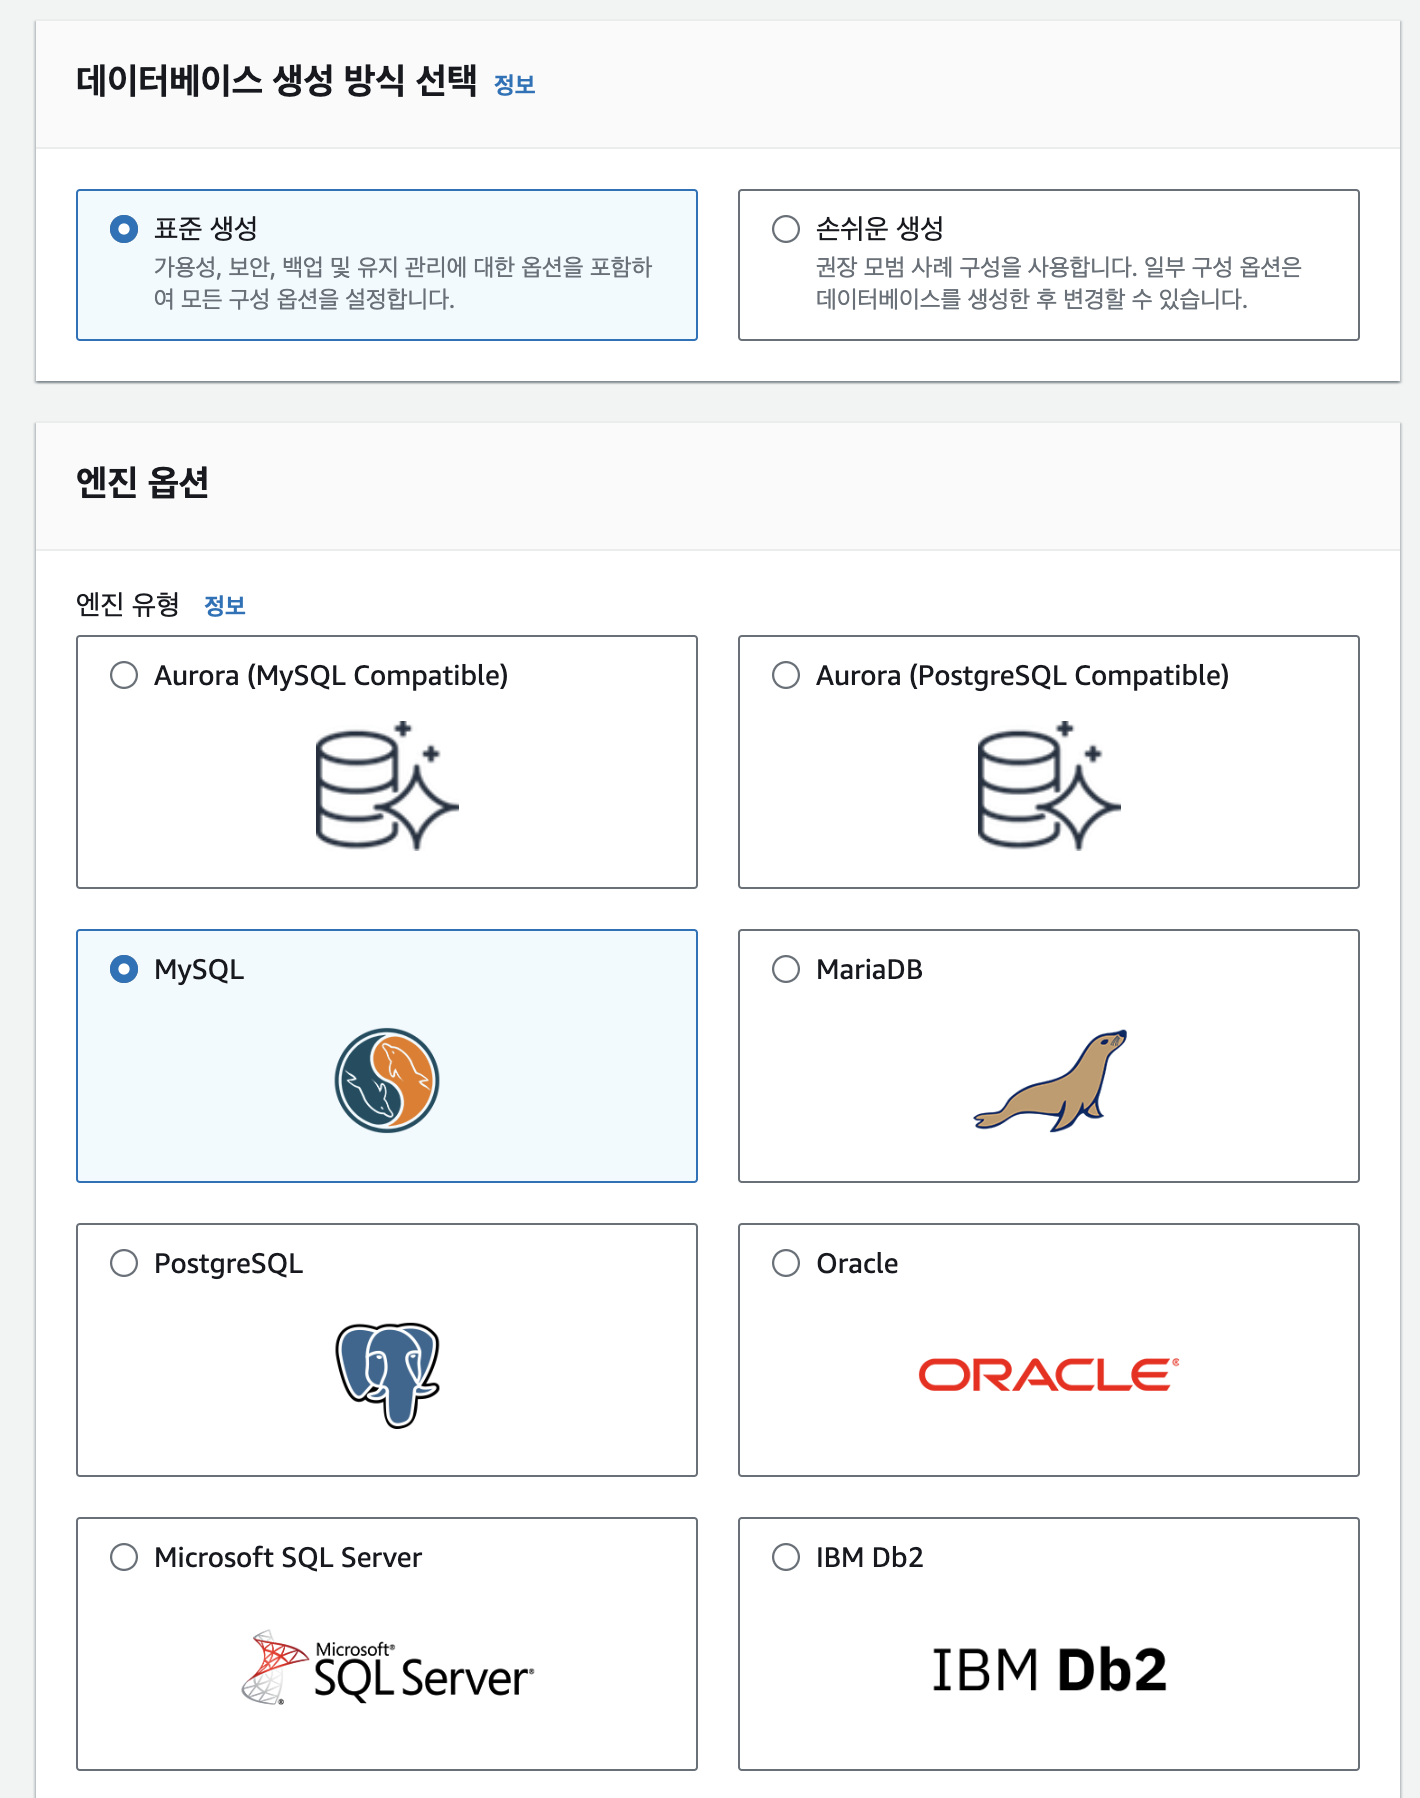
Task: Click the IBM Db2 logo
Action: point(1052,1665)
